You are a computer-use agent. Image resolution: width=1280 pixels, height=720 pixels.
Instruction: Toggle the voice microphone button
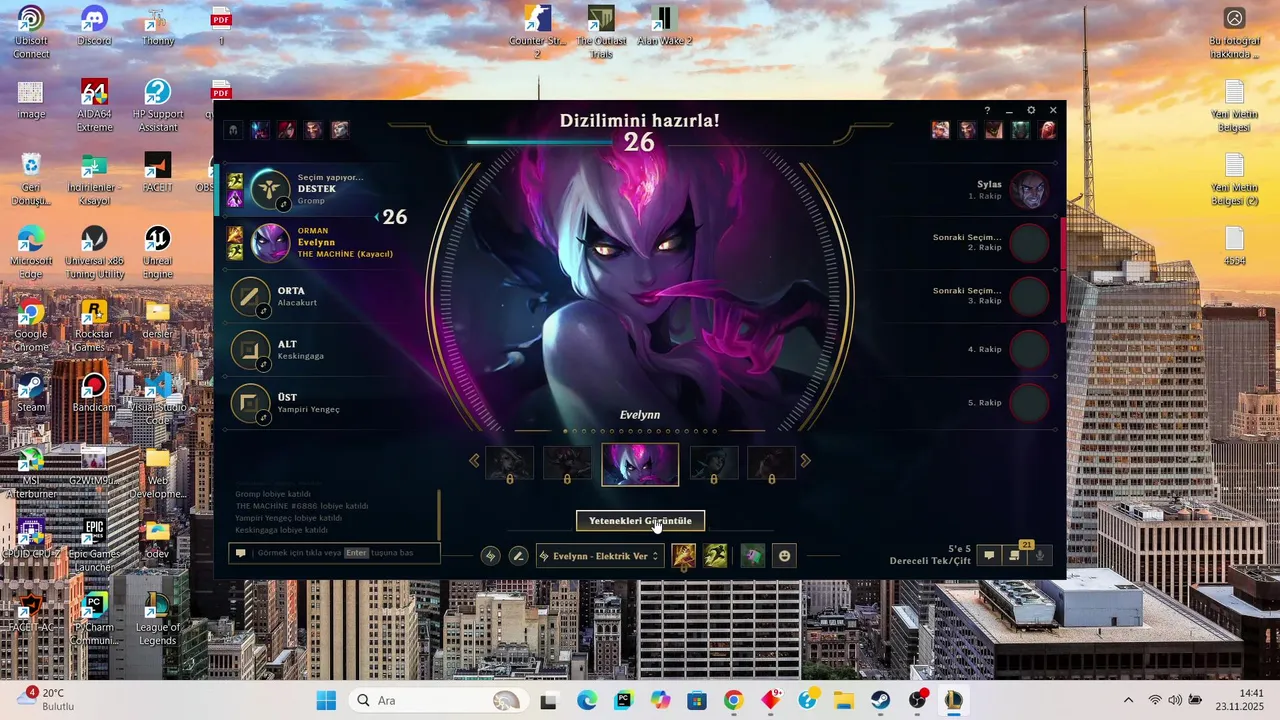pos(1041,556)
